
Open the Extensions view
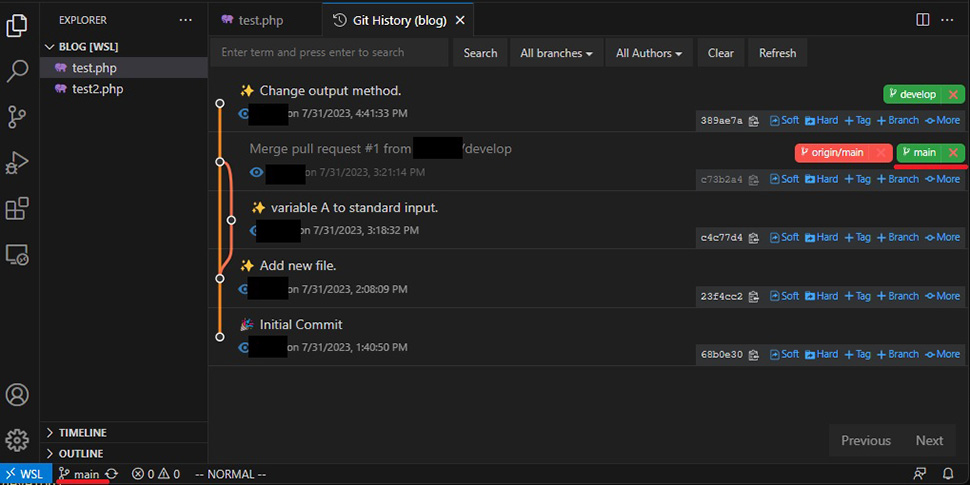pyautogui.click(x=17, y=208)
